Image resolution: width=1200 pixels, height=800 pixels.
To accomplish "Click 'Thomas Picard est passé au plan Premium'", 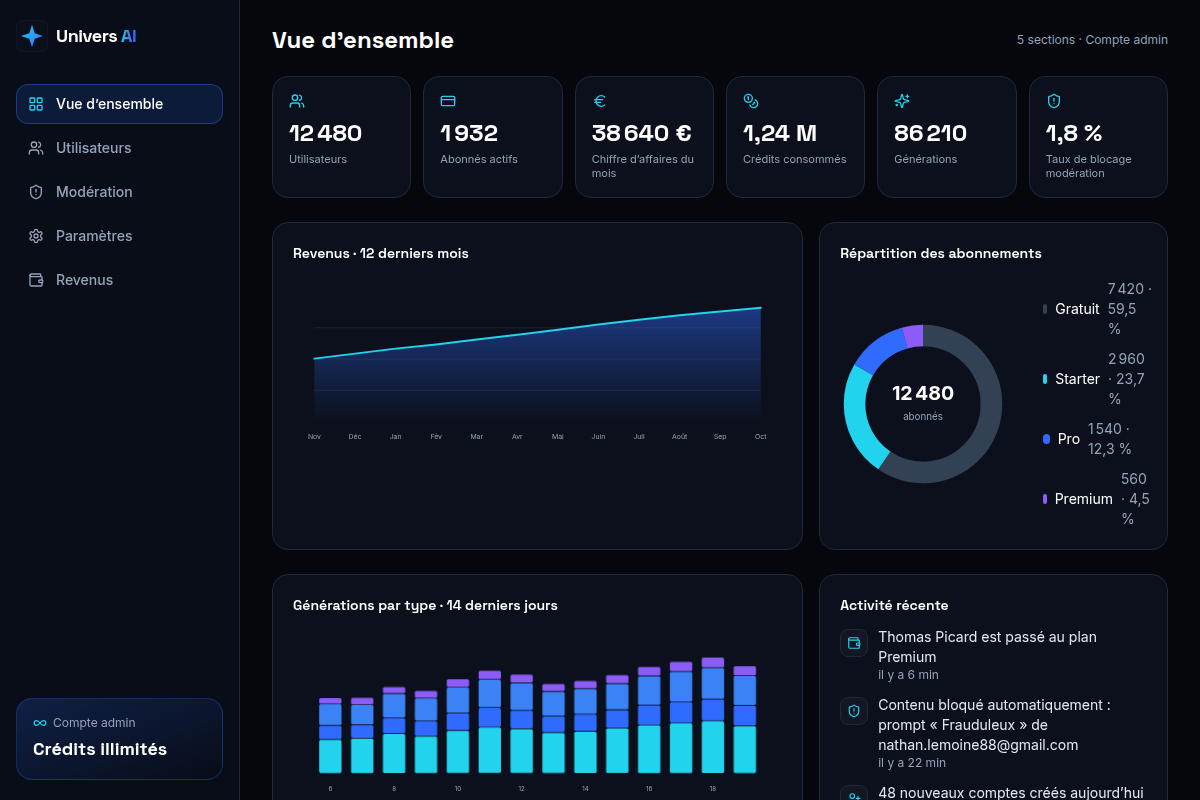I will [x=987, y=647].
